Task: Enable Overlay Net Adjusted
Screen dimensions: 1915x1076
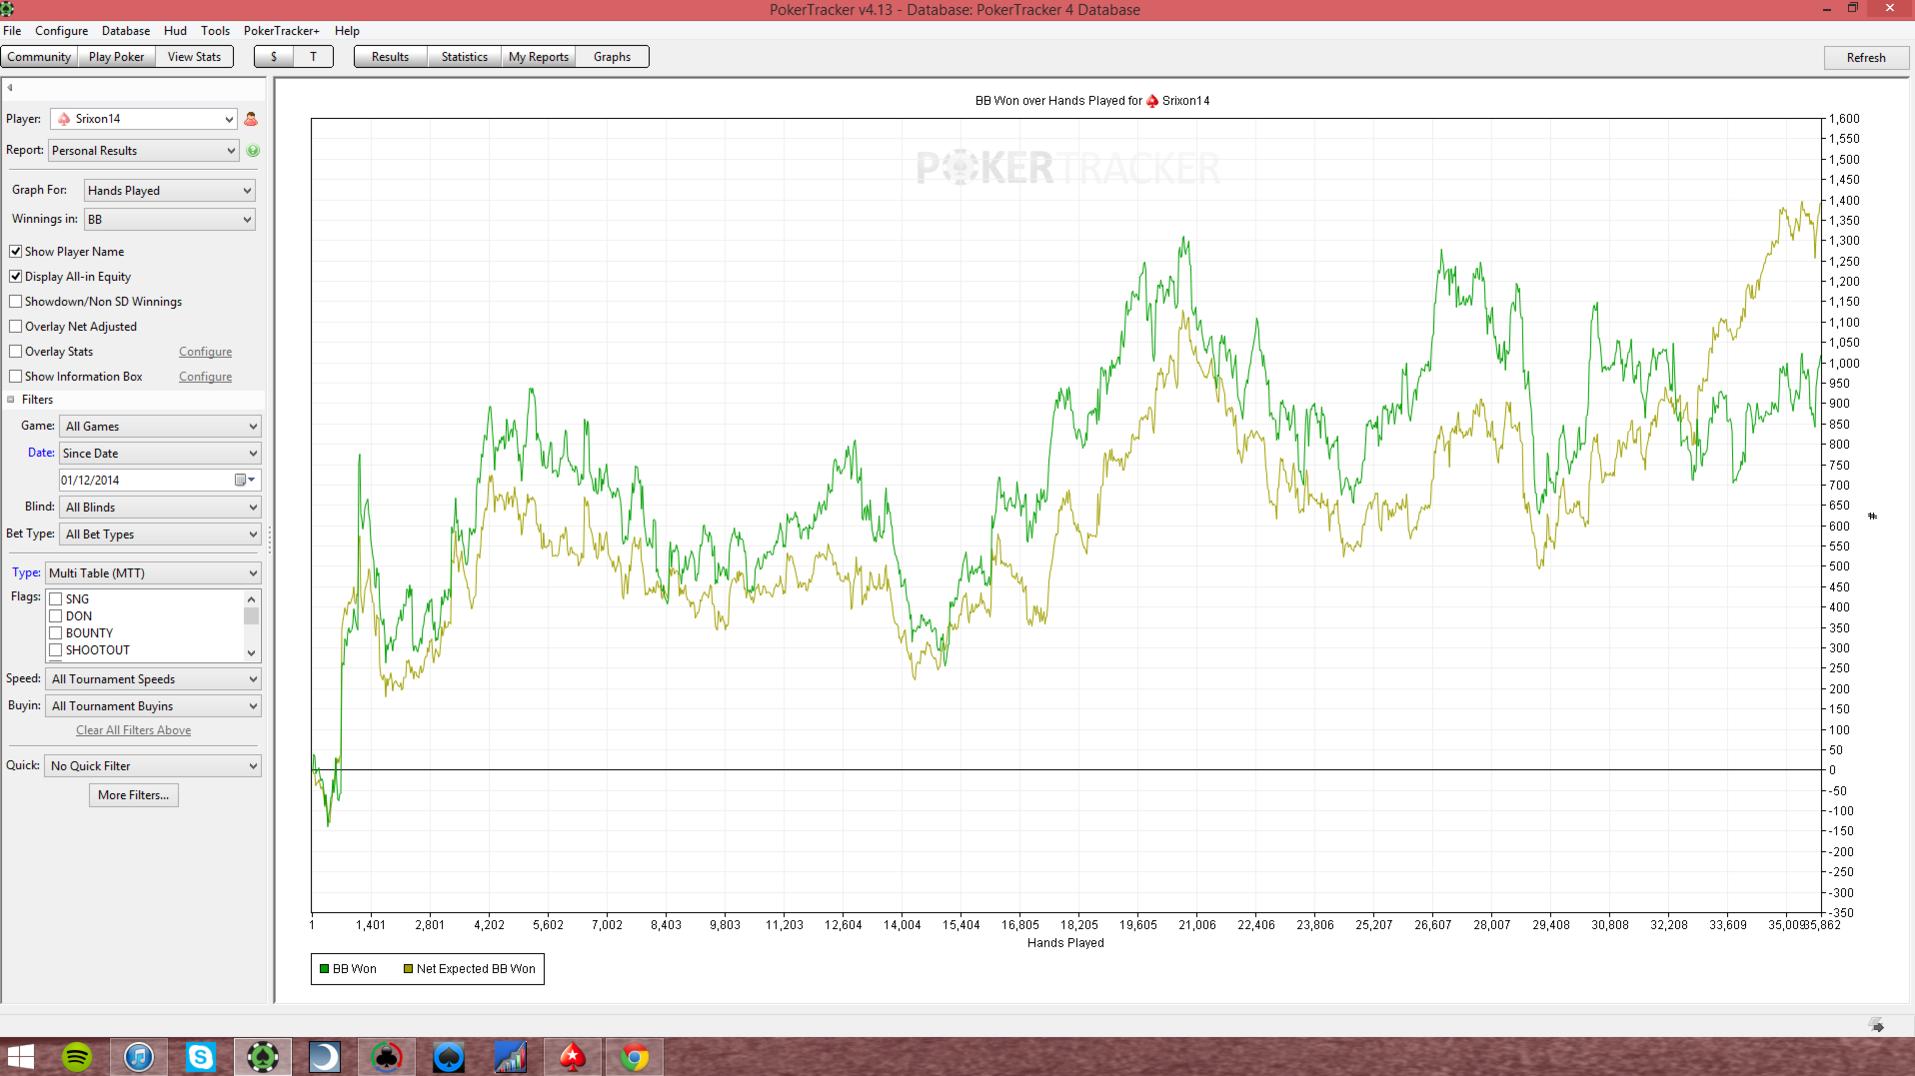Action: 16,327
